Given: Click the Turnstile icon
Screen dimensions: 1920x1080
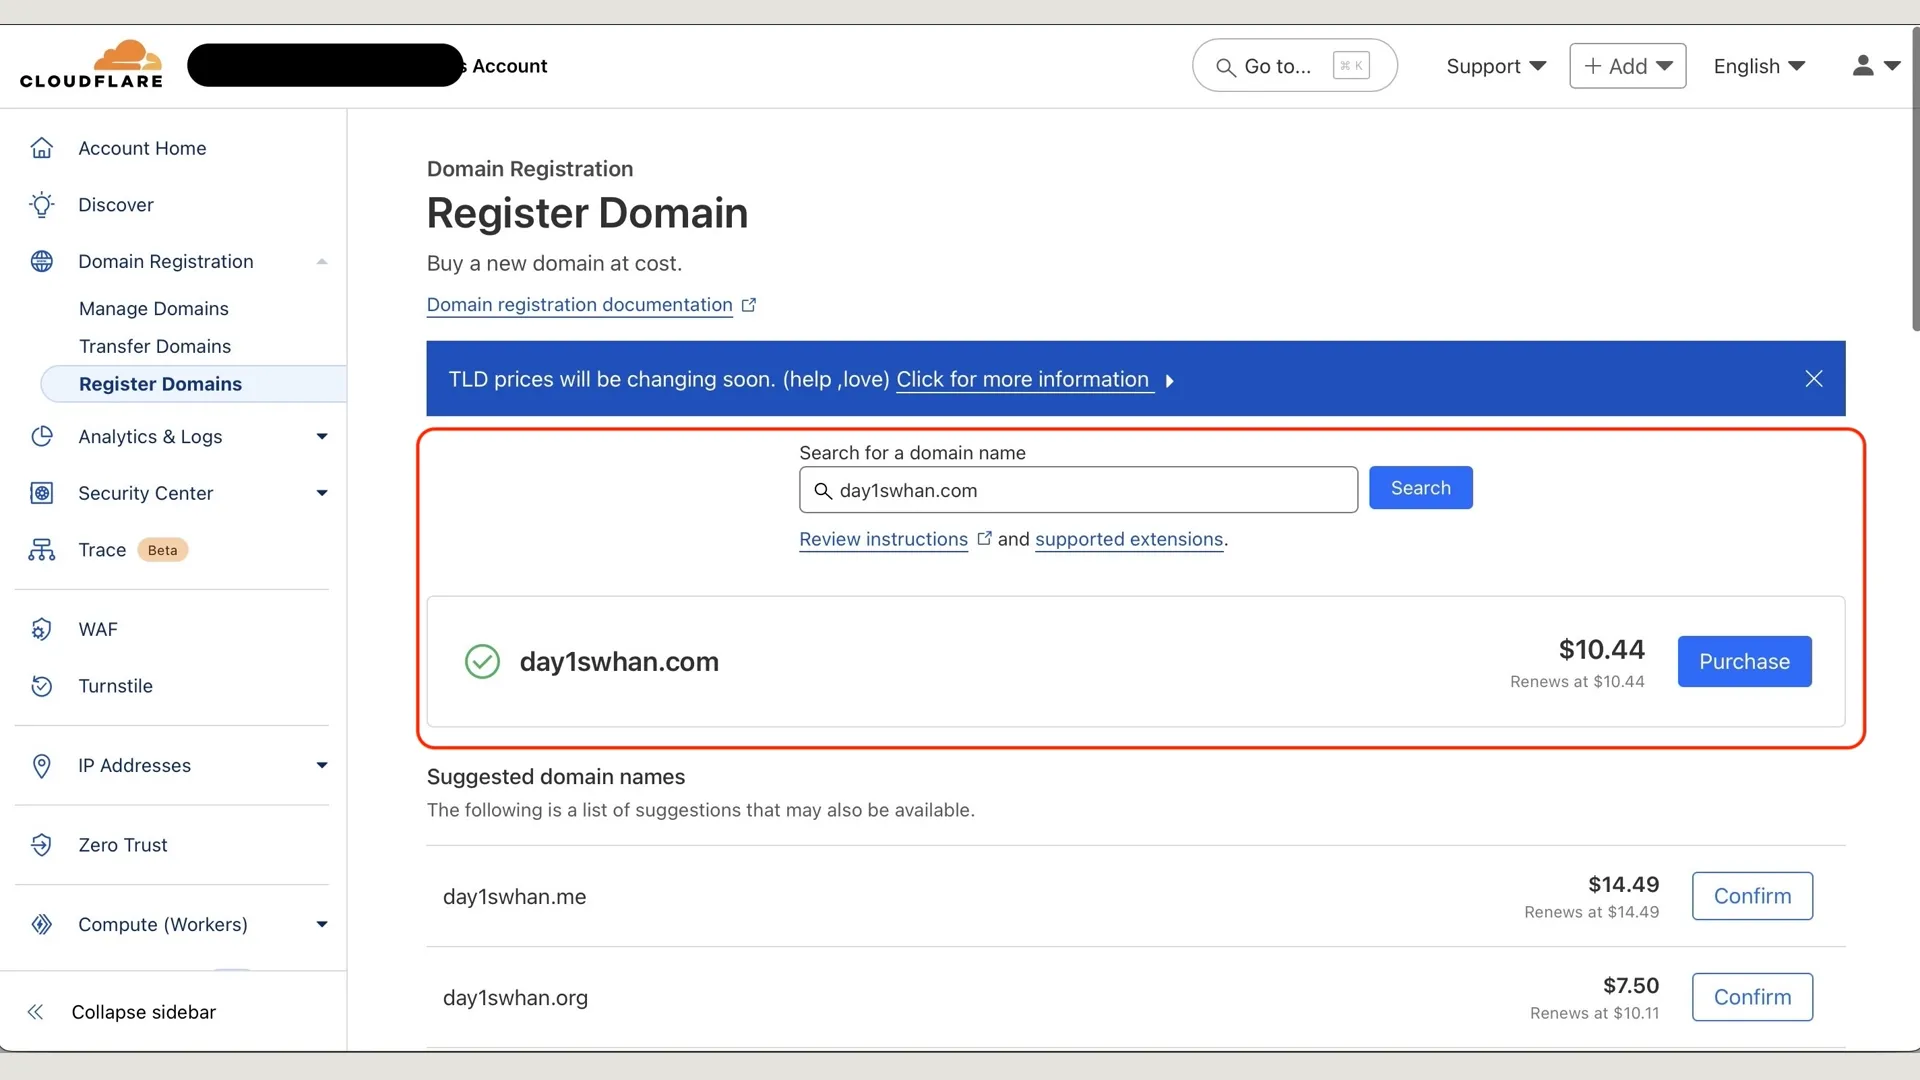Looking at the screenshot, I should [41, 686].
